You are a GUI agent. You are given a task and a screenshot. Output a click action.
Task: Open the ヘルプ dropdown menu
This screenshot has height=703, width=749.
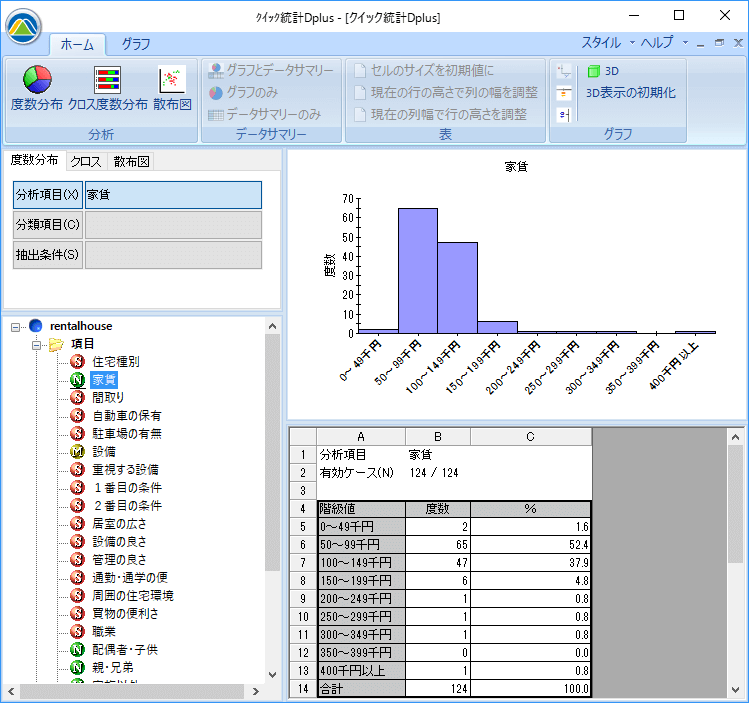tap(661, 43)
